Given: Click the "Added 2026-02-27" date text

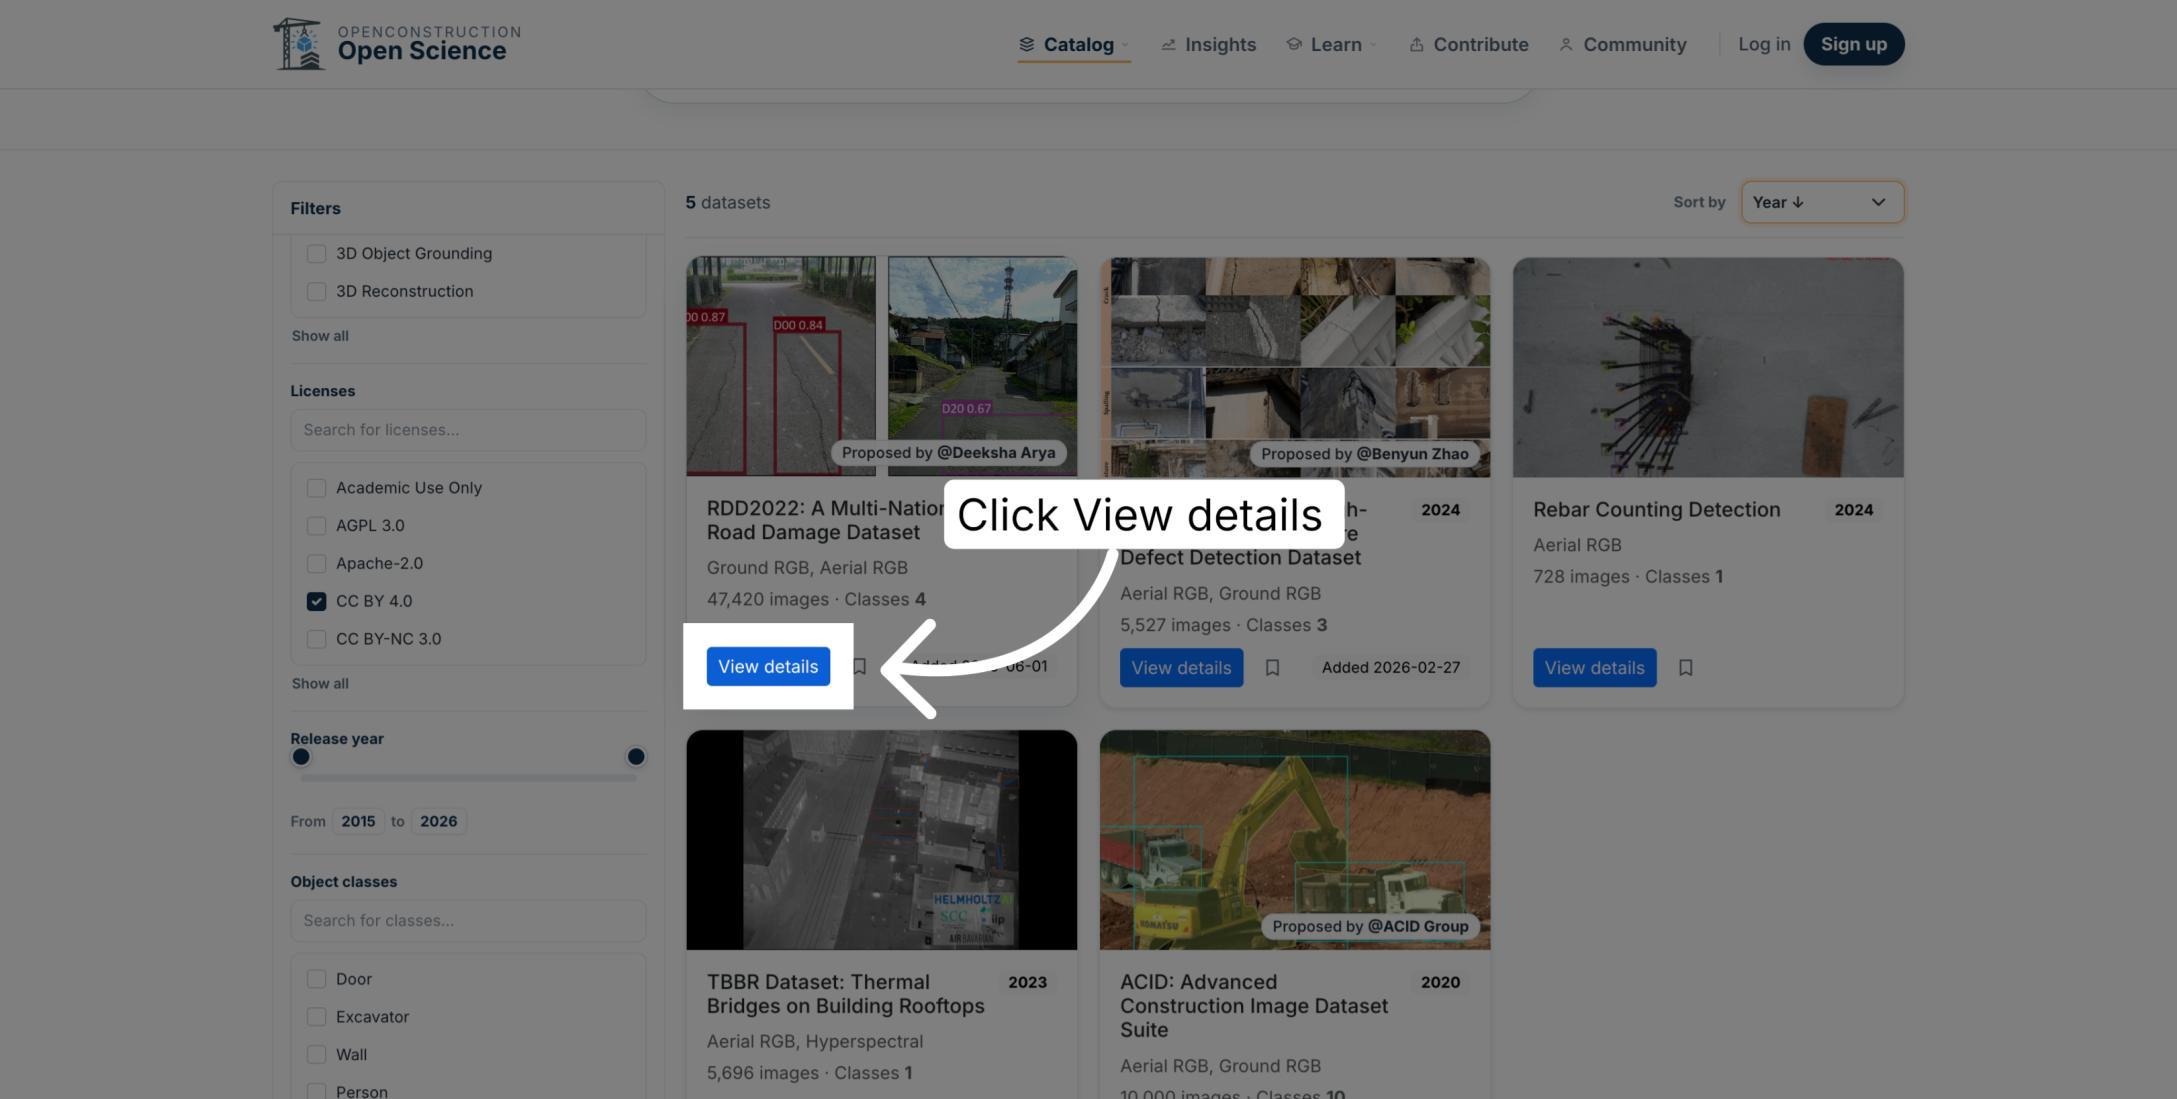Looking at the screenshot, I should click(x=1390, y=668).
